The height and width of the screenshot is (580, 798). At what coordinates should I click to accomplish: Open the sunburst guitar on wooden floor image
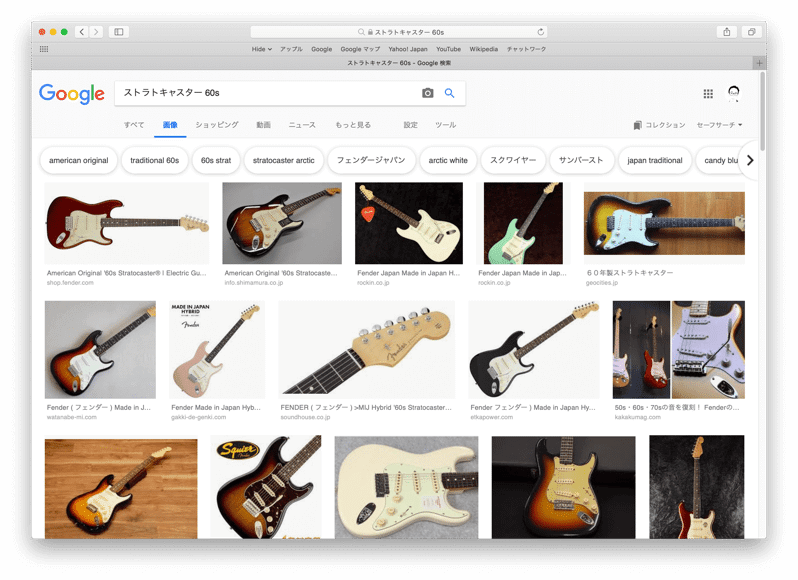tap(121, 489)
